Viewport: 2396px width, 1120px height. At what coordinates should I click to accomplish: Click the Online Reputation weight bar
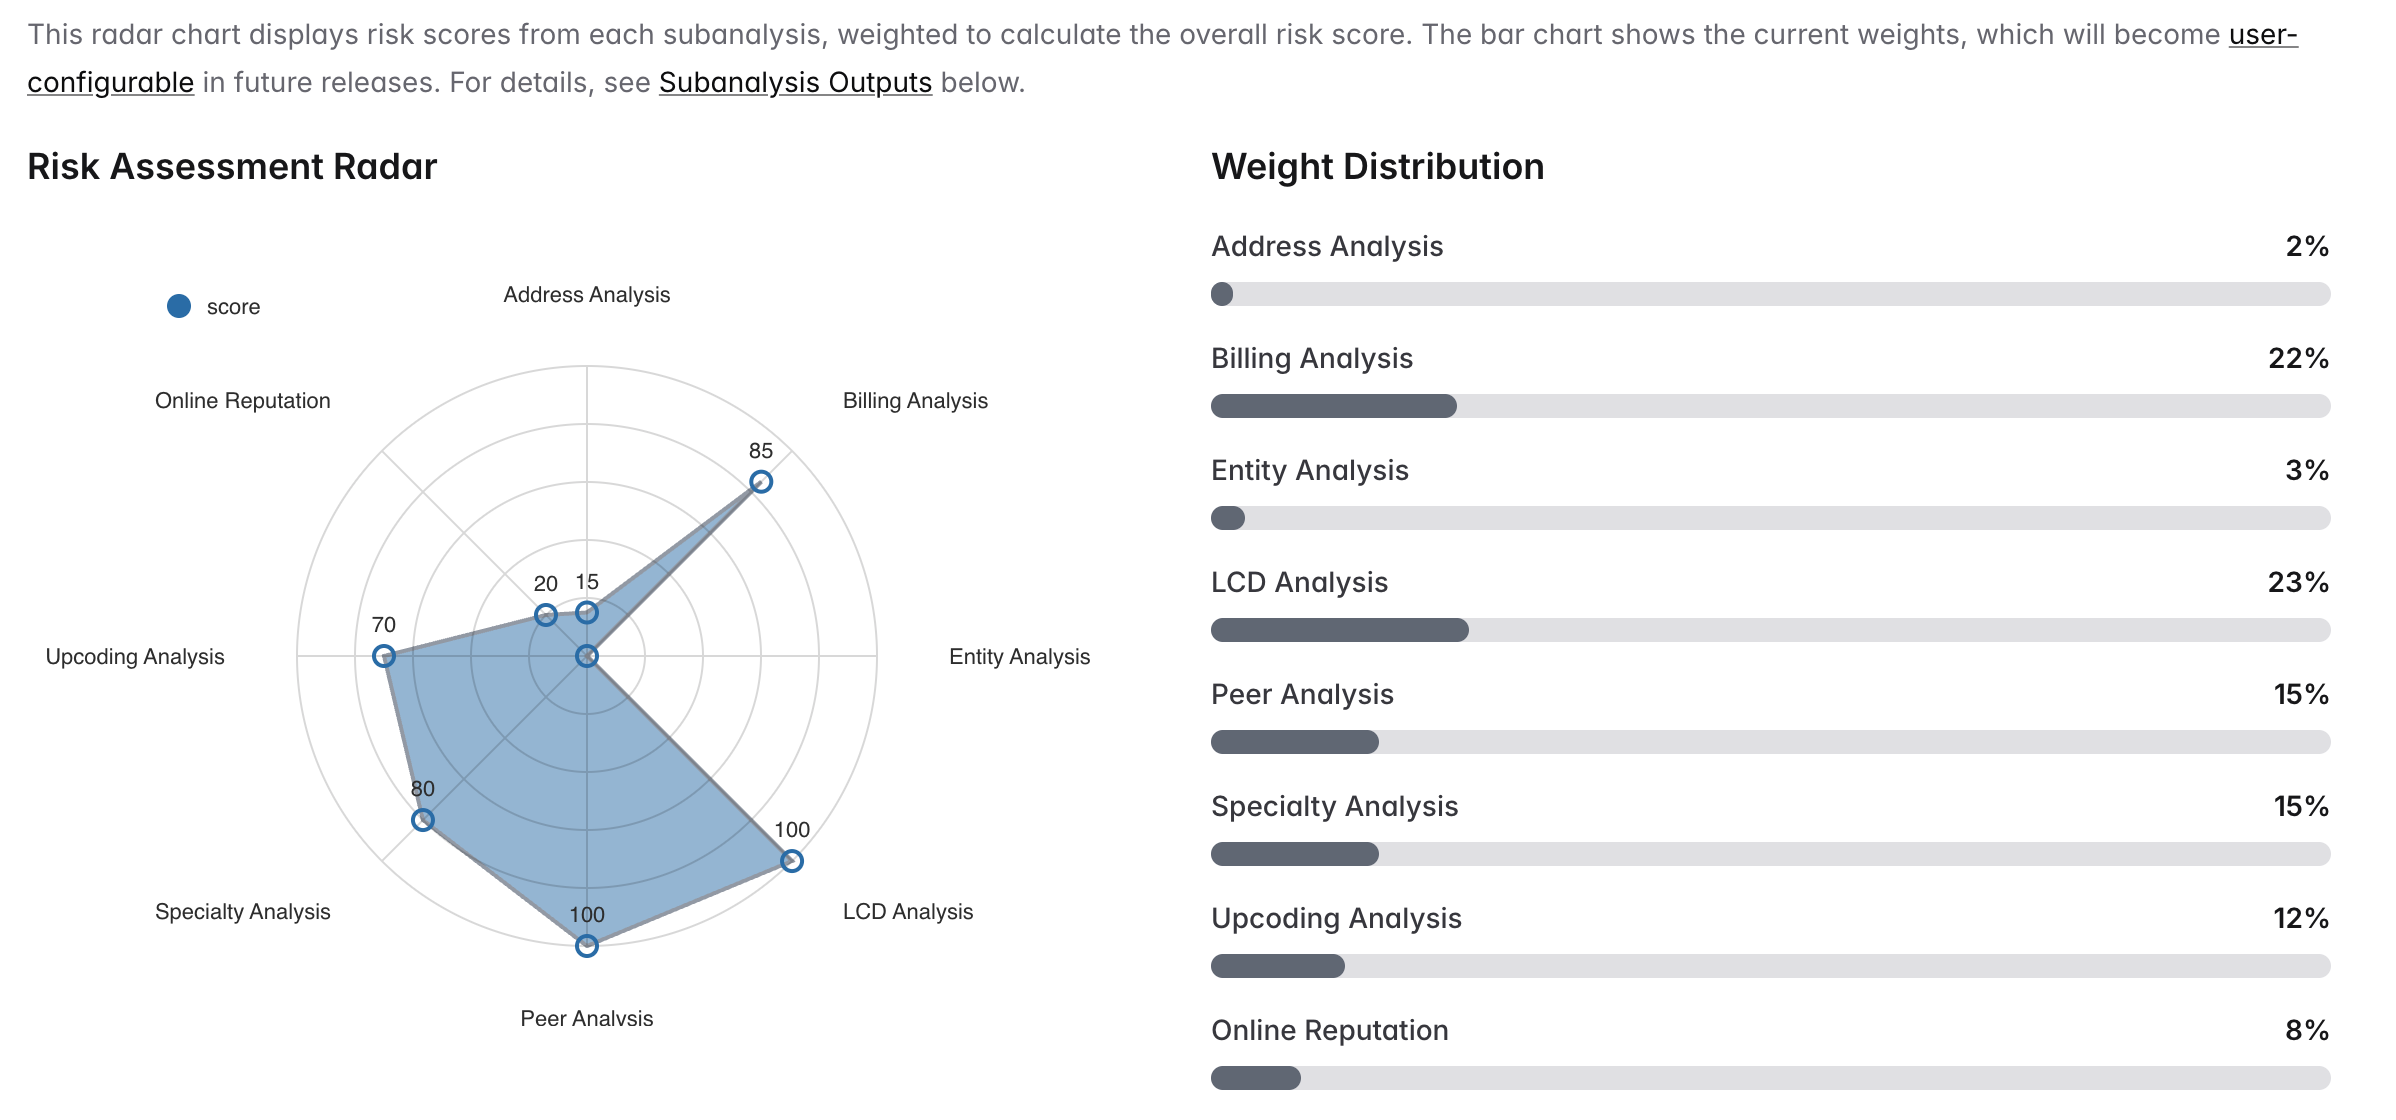click(x=1770, y=1078)
